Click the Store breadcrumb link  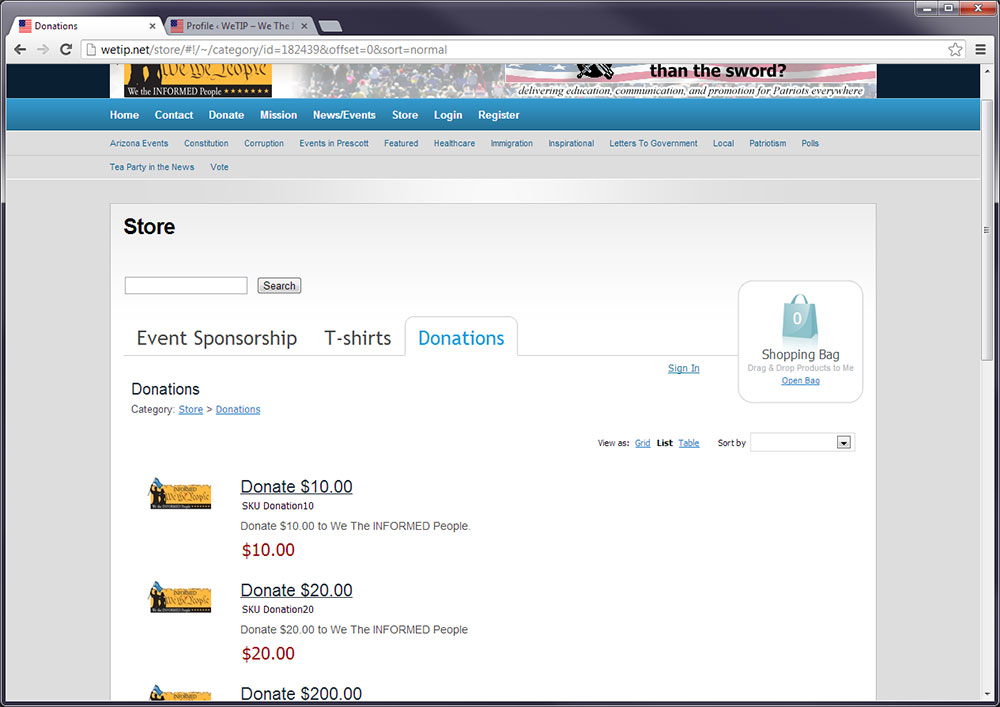[191, 409]
